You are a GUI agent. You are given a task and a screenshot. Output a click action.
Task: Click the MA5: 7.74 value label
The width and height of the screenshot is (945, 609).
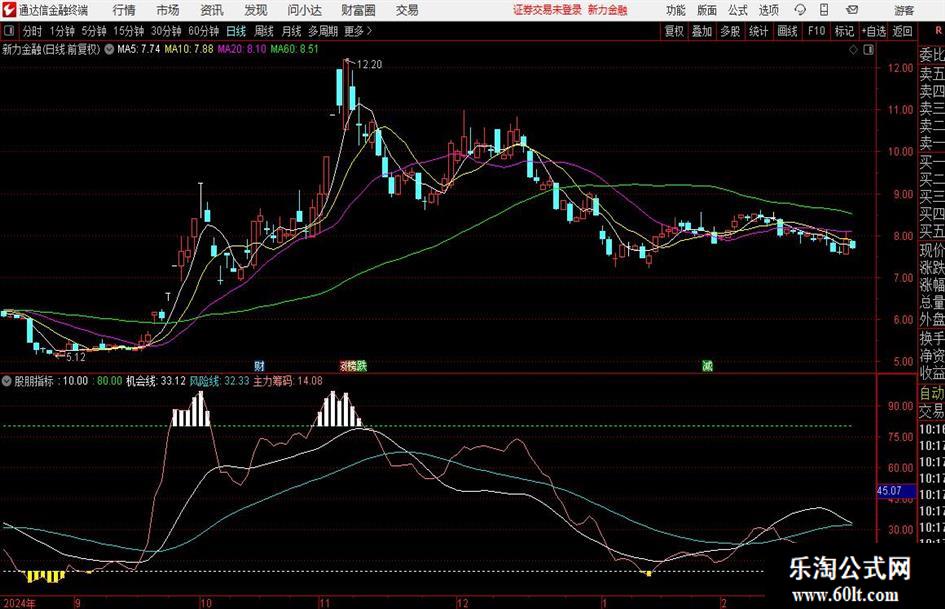138,49
